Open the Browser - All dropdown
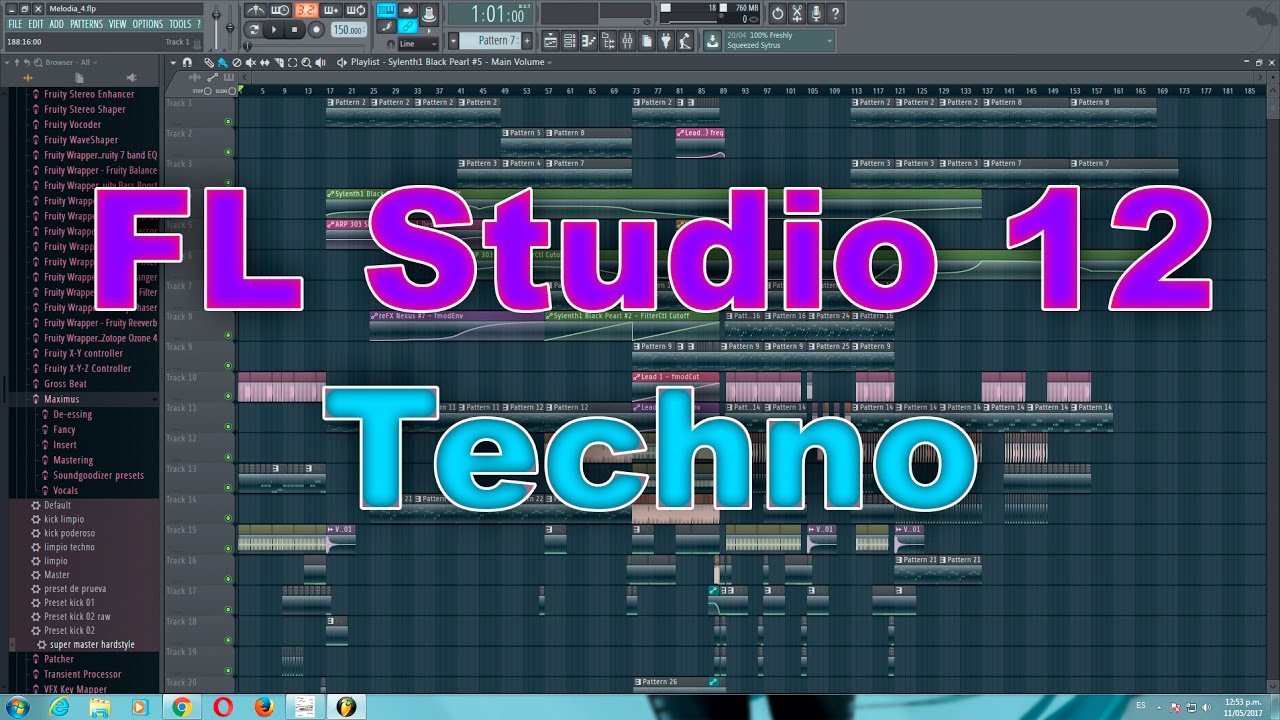This screenshot has height=720, width=1280. [x=72, y=62]
